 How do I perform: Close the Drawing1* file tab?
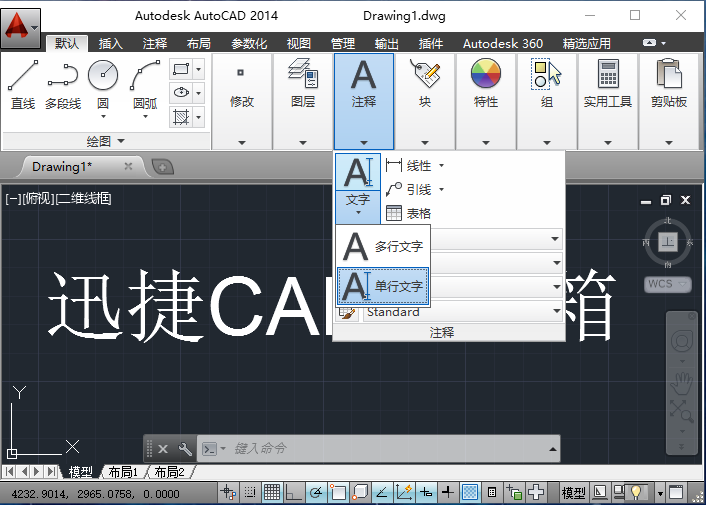point(128,167)
